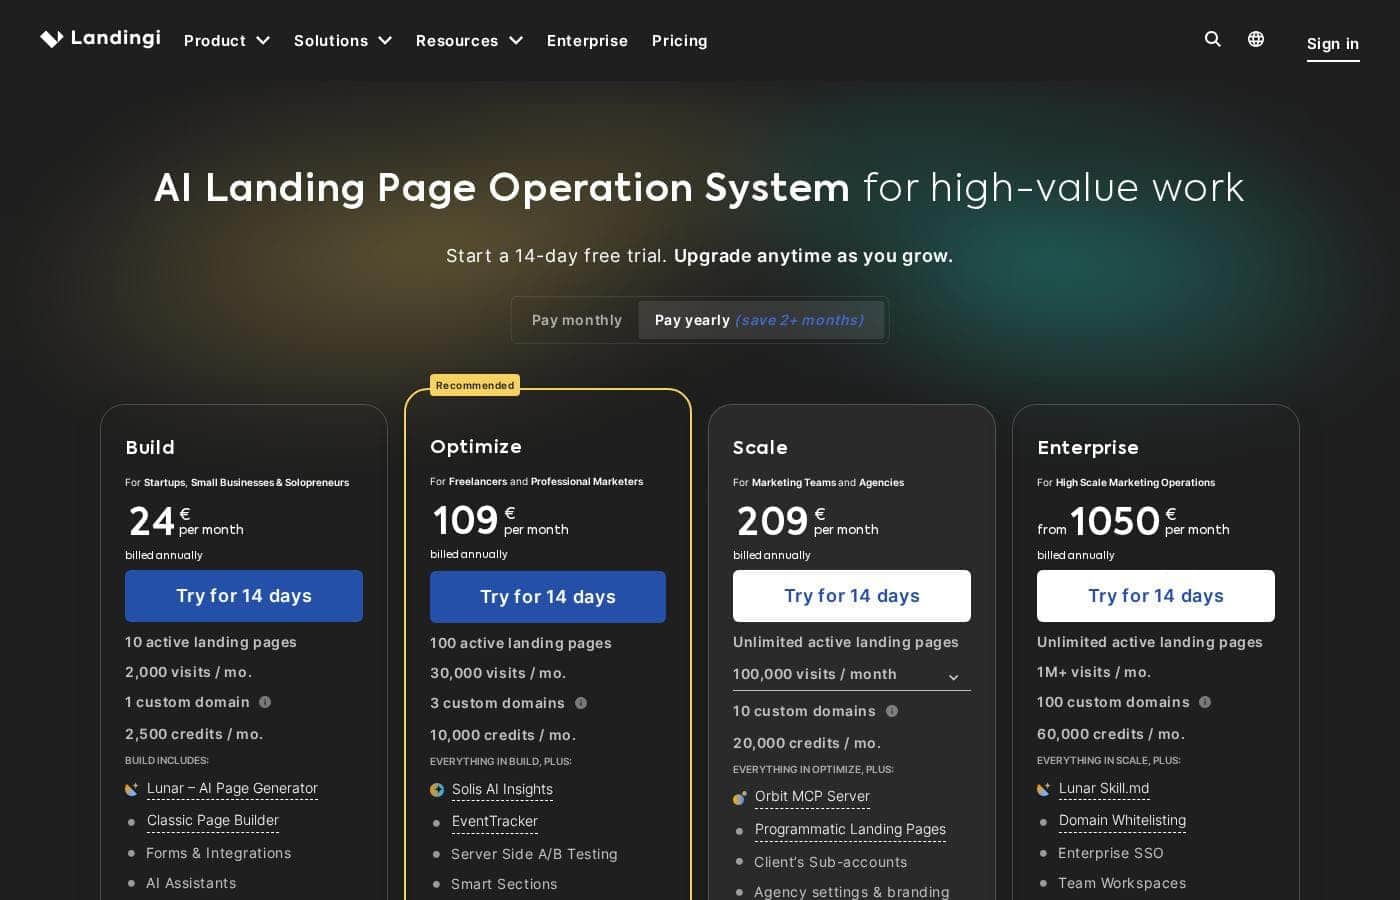
Task: Click the Lunar AI Page Generator icon
Action: tap(131, 789)
